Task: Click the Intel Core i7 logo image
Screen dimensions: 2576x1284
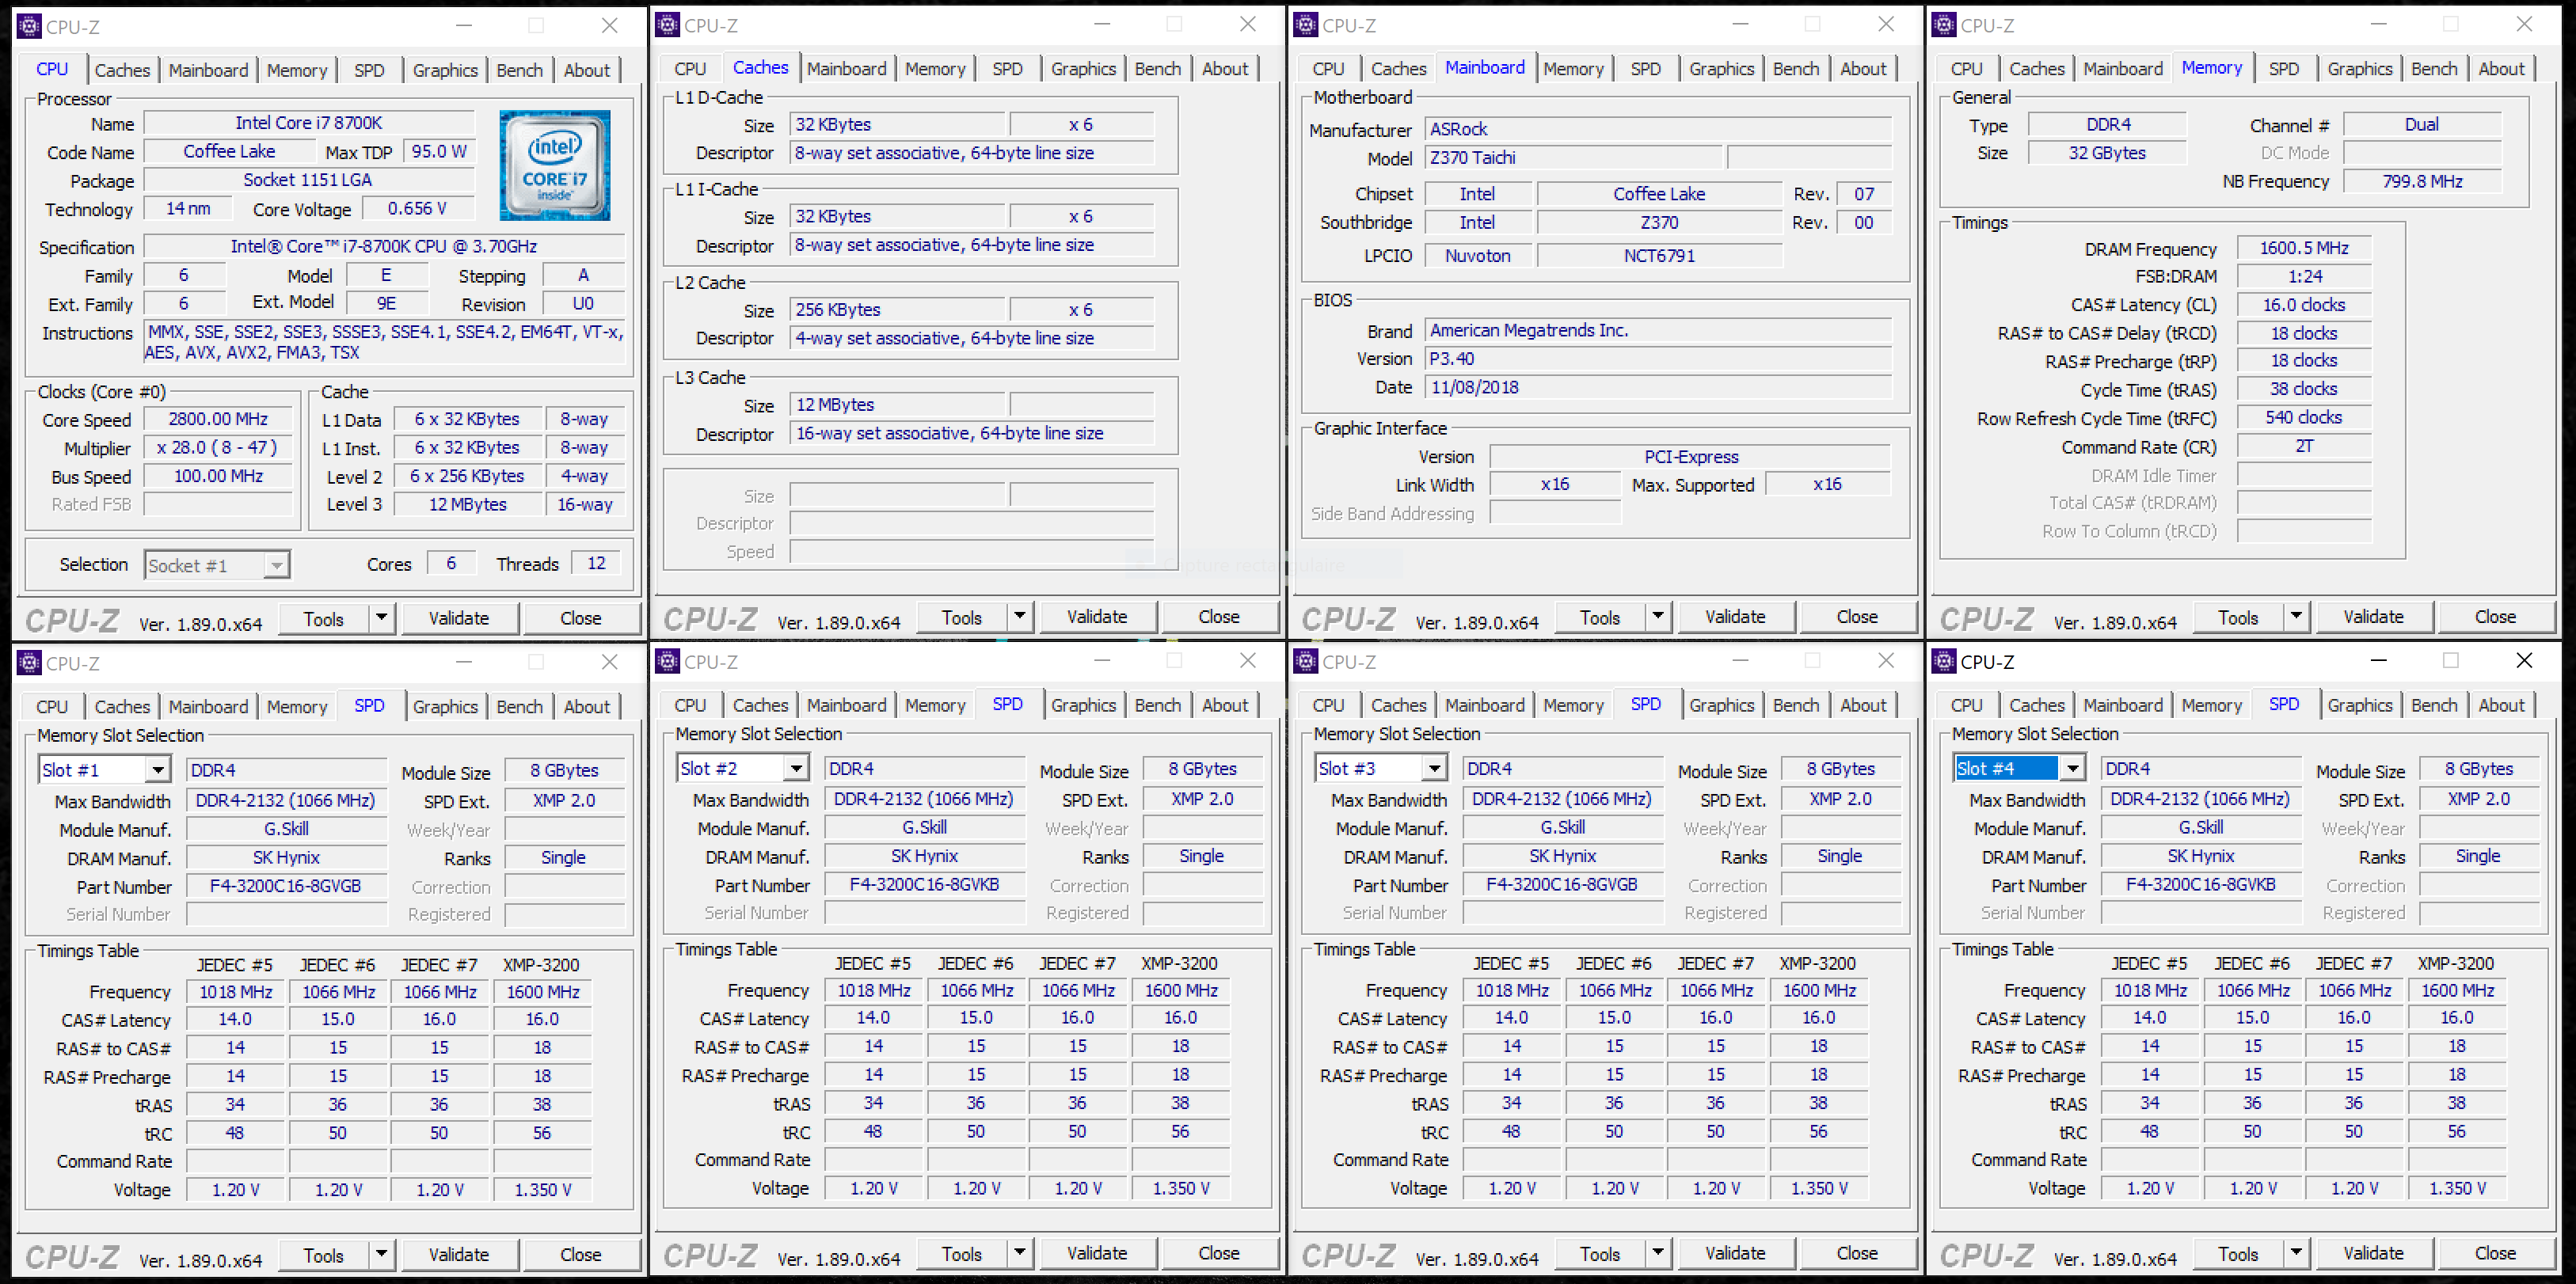Action: pyautogui.click(x=555, y=165)
